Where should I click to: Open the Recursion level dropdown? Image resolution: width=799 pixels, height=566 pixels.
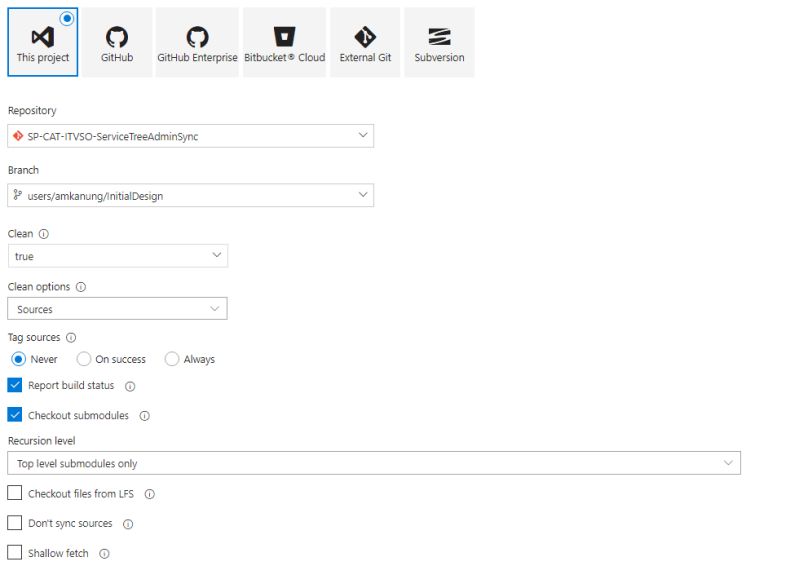(x=374, y=463)
